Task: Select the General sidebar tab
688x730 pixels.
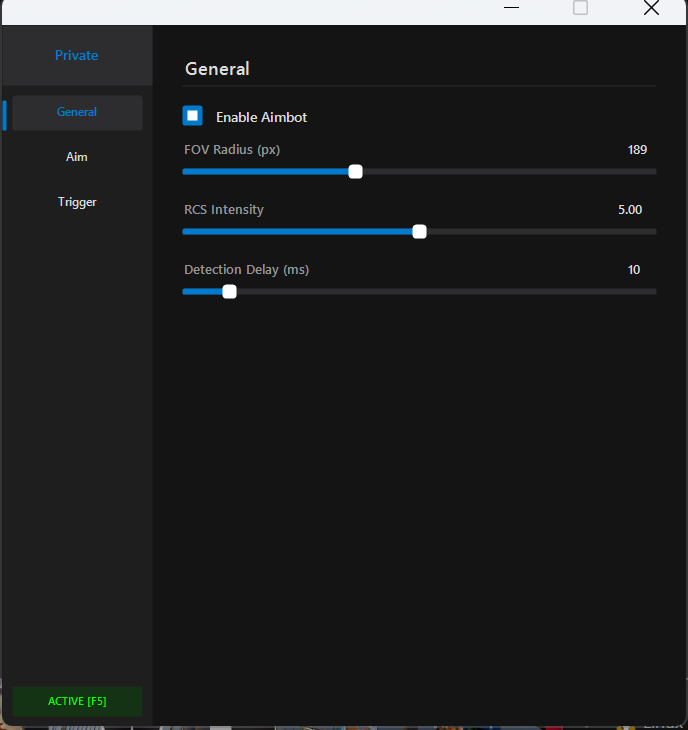Action: pos(77,112)
